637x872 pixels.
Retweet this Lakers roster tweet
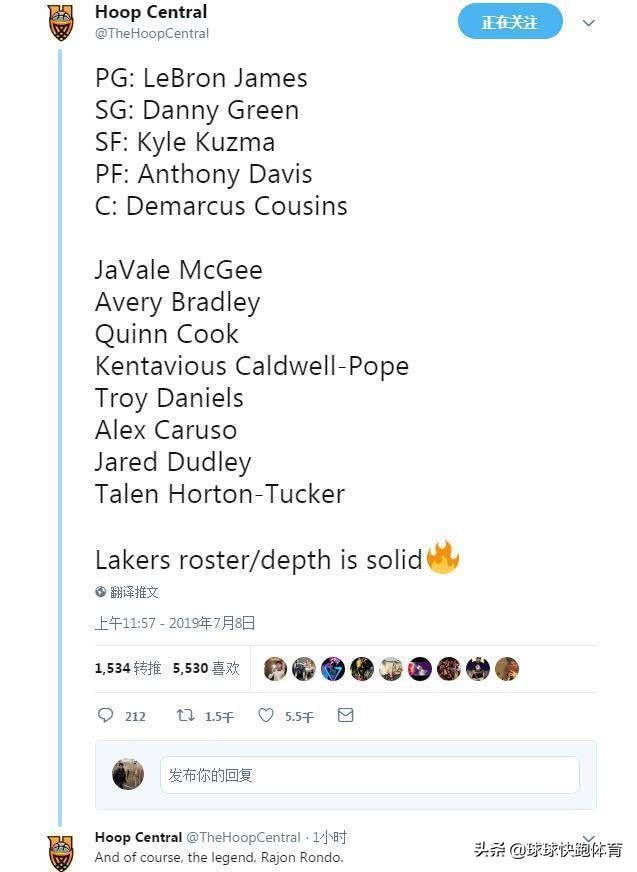click(186, 715)
